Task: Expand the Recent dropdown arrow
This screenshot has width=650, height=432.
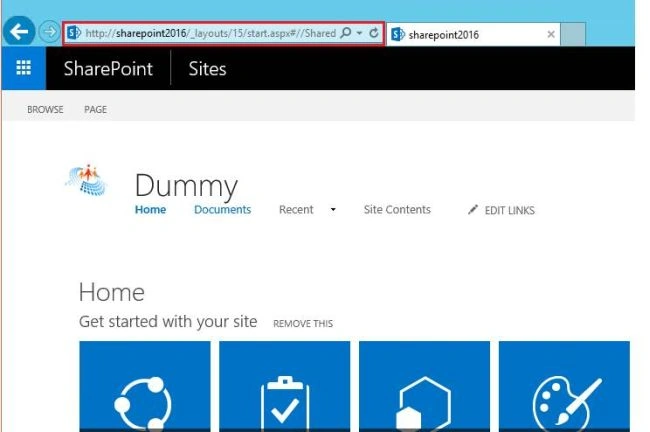Action: pyautogui.click(x=333, y=210)
